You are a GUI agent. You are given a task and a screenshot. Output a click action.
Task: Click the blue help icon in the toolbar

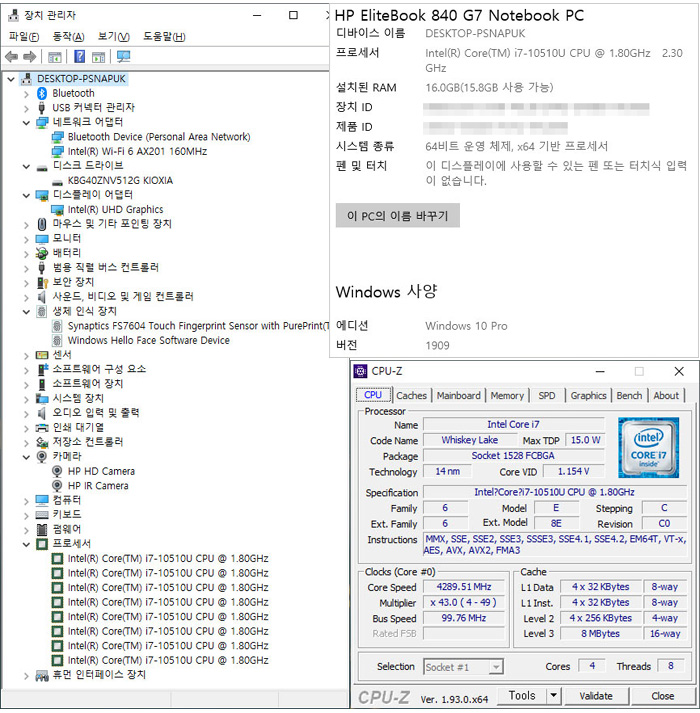[x=79, y=57]
